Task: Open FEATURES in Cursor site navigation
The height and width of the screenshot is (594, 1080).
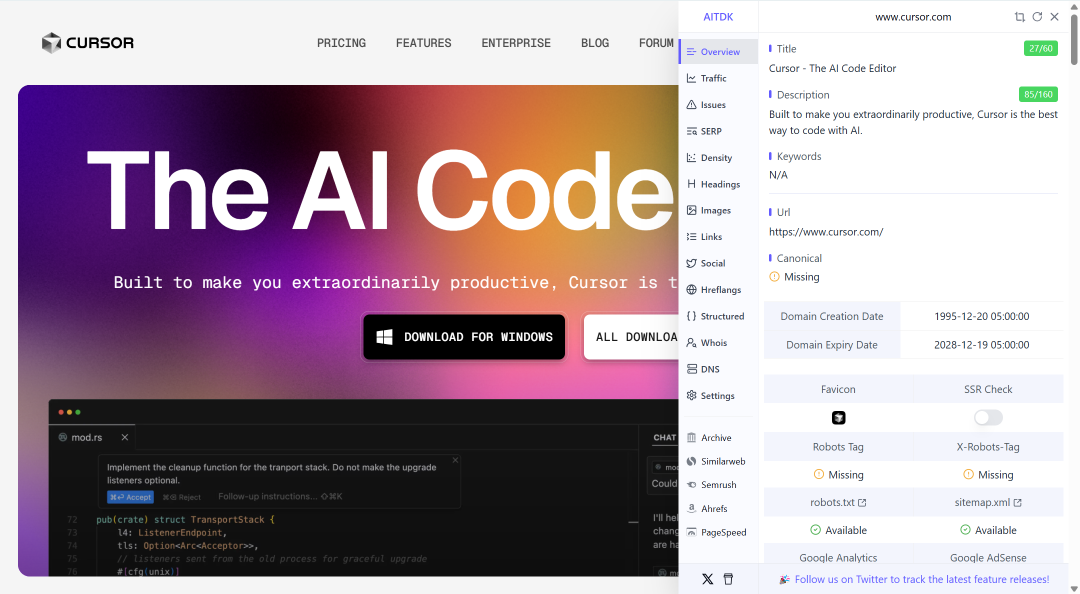Action: 424,43
